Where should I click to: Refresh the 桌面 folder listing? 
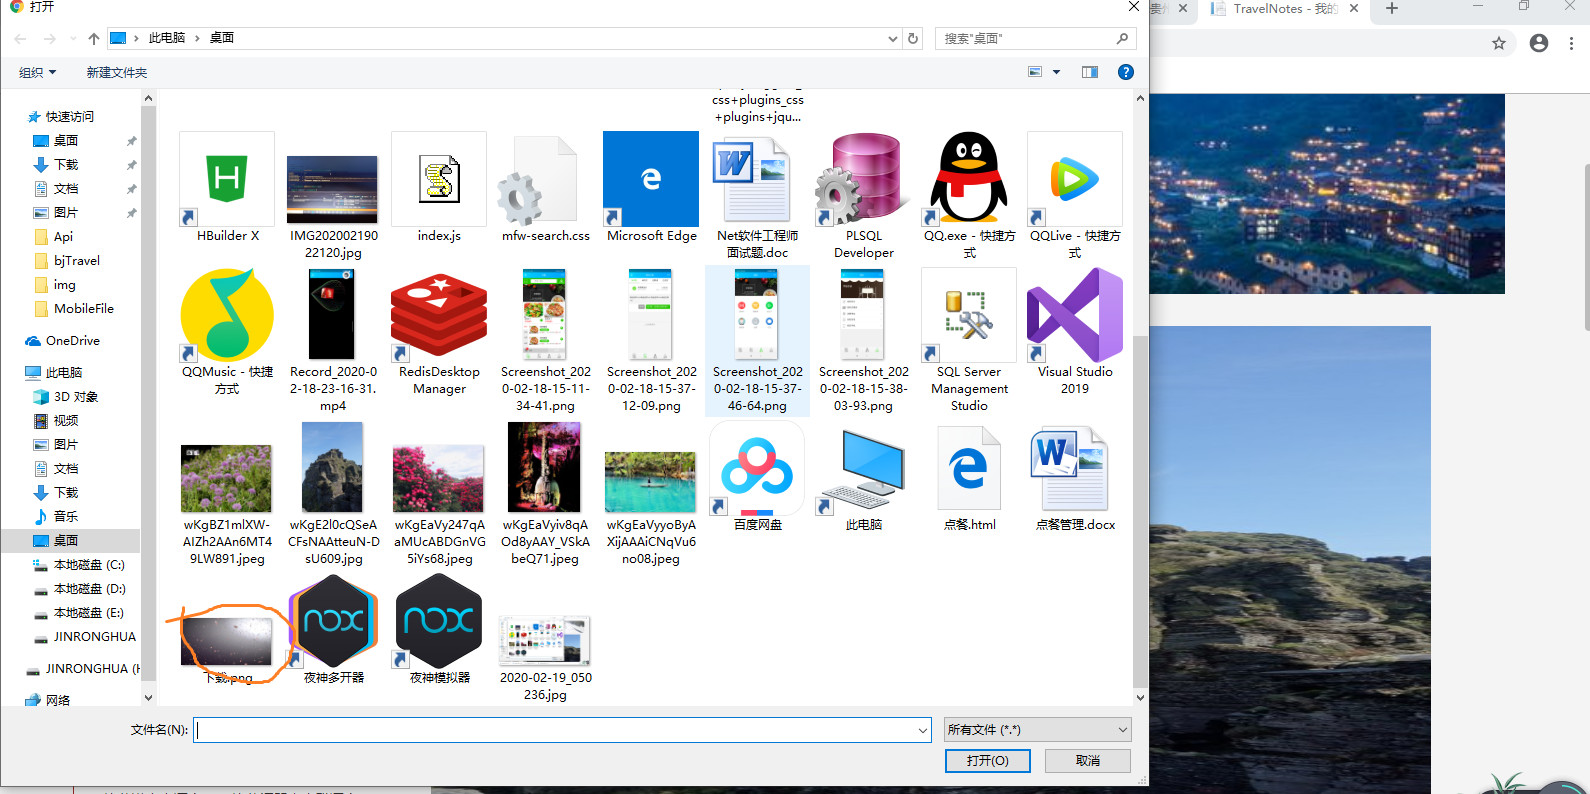point(913,38)
